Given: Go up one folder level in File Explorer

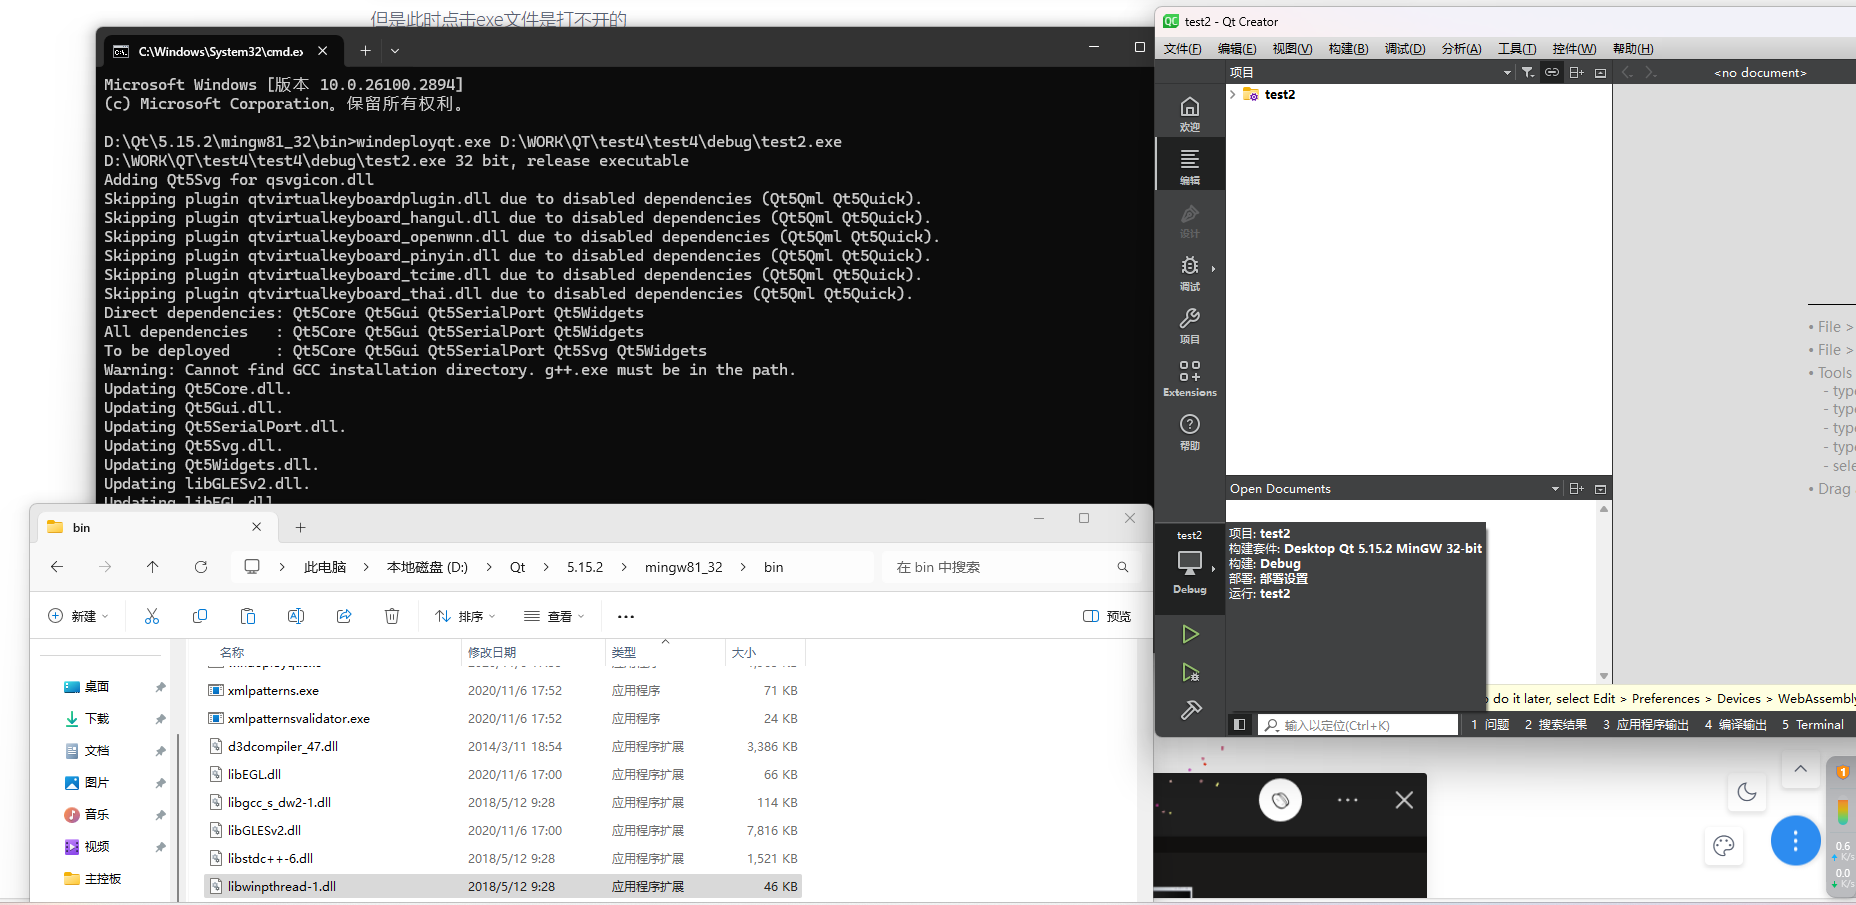Looking at the screenshot, I should (x=153, y=567).
